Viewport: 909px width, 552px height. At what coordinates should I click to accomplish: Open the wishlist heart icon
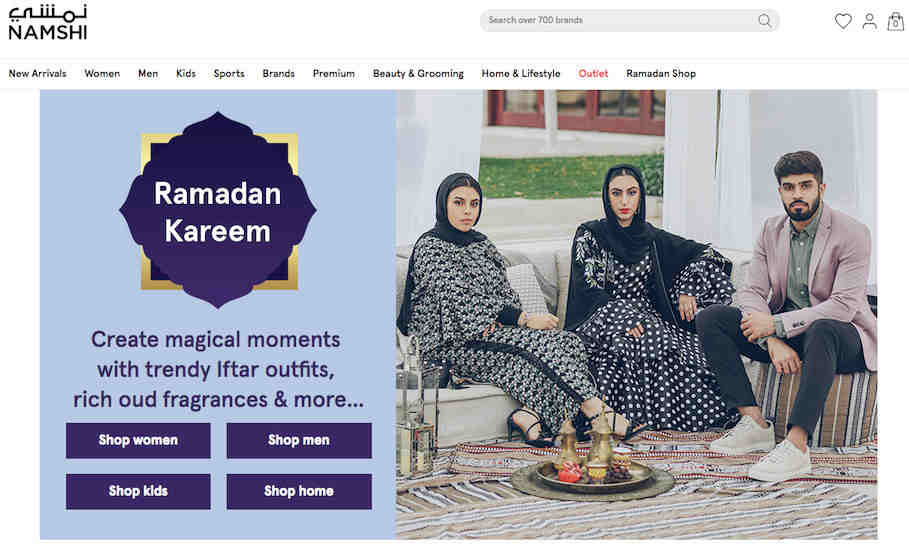click(843, 21)
